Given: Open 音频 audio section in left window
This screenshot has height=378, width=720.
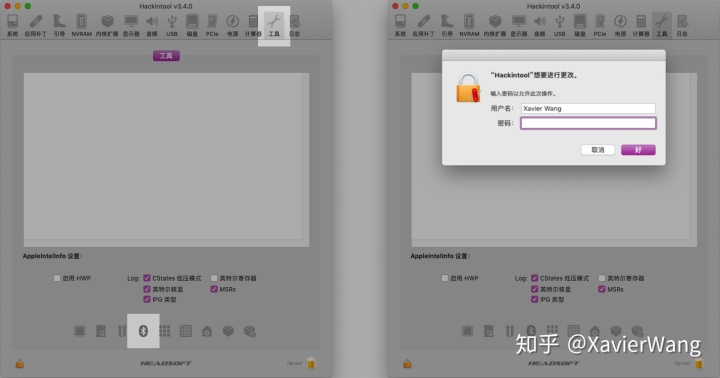Looking at the screenshot, I should tap(152, 25).
